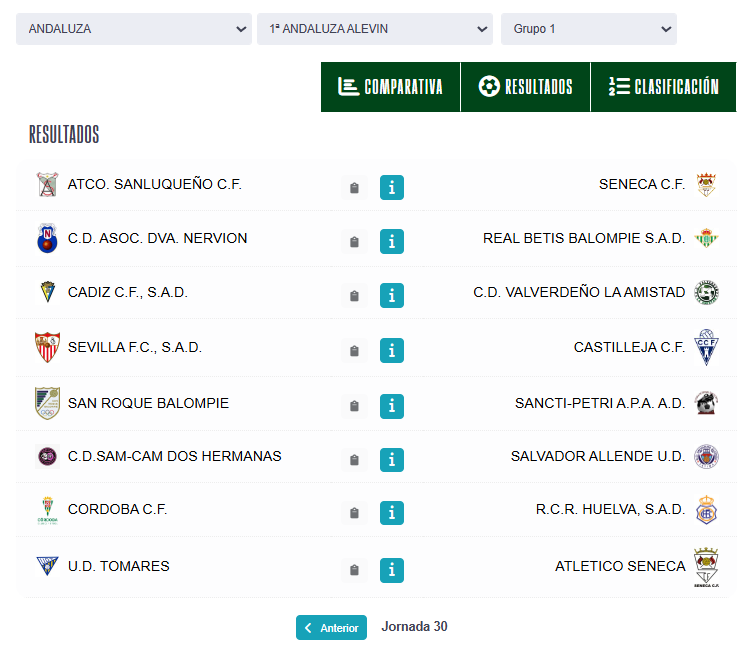Viewport: 752px width, 646px height.
Task: Open match info for Cordoba vs Huelva
Action: coord(392,513)
